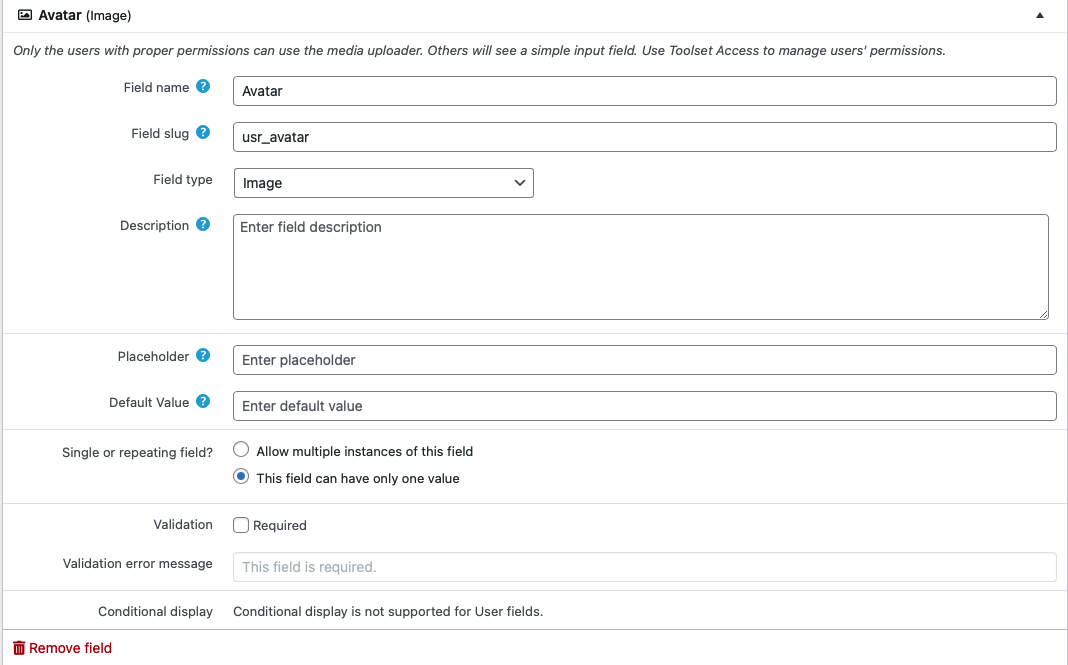Focus the Field slug text box
Viewport: 1068px width, 665px height.
pyautogui.click(x=644, y=137)
